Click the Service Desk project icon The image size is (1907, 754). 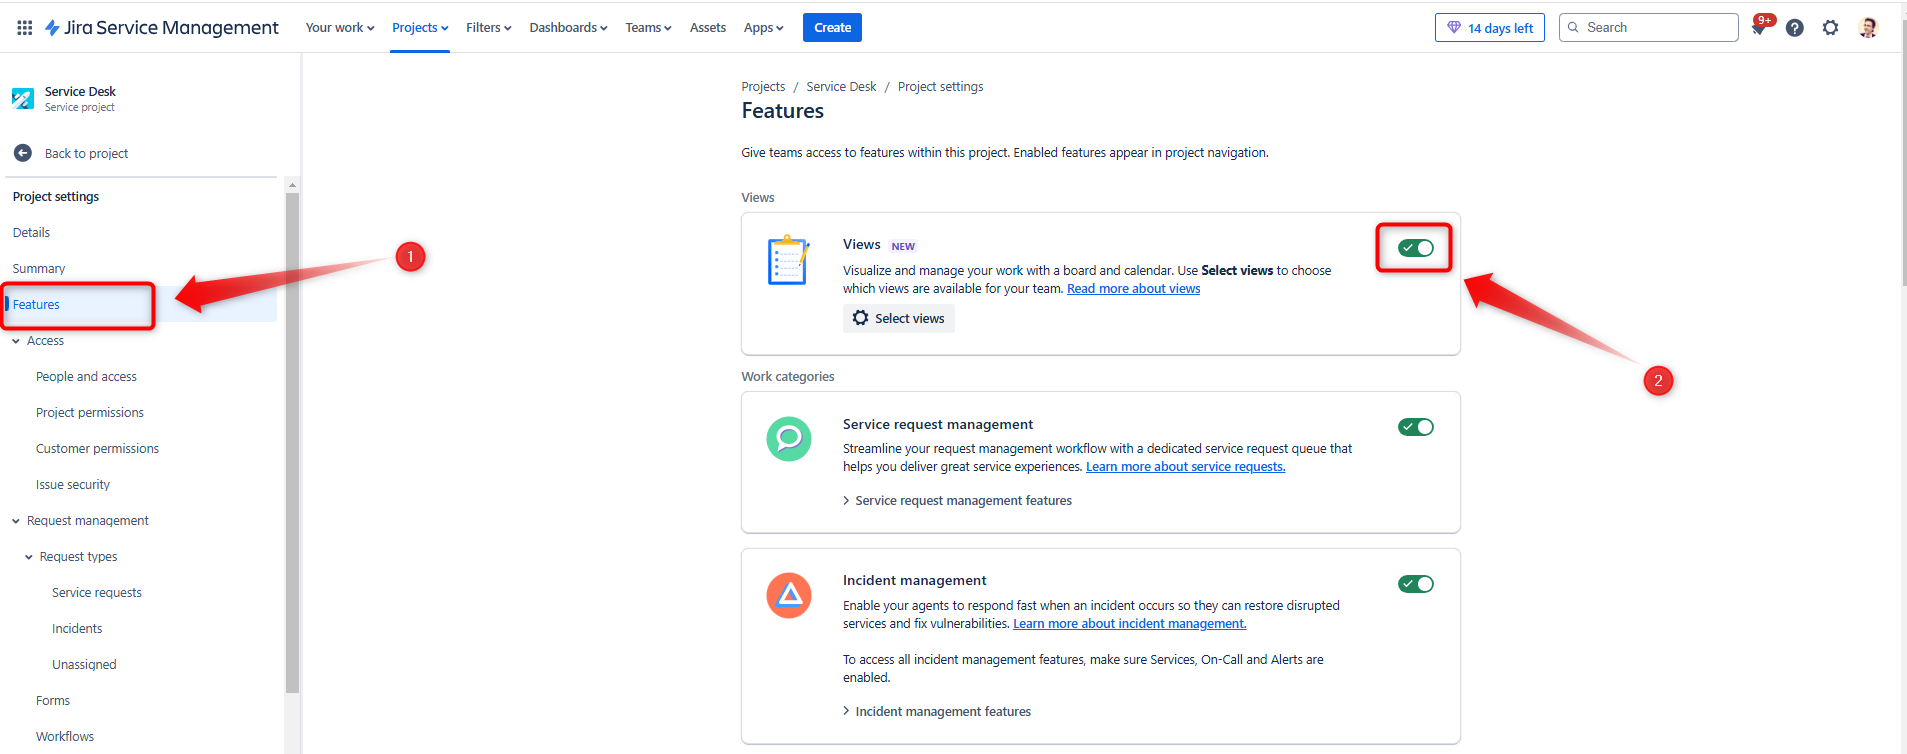(23, 98)
